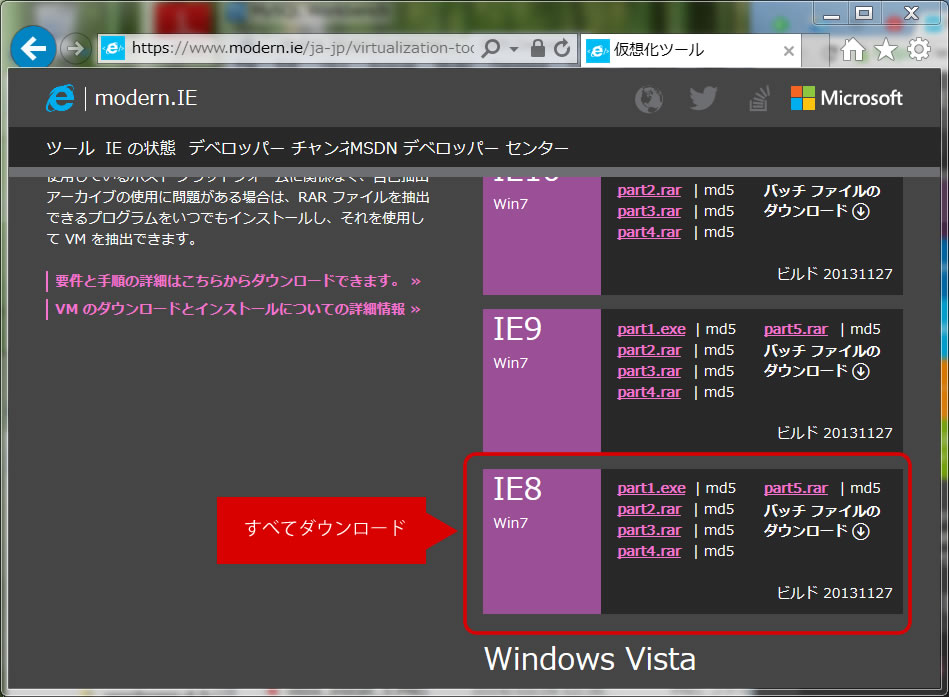
Task: Download IE8 part1.exe
Action: pyautogui.click(x=651, y=488)
